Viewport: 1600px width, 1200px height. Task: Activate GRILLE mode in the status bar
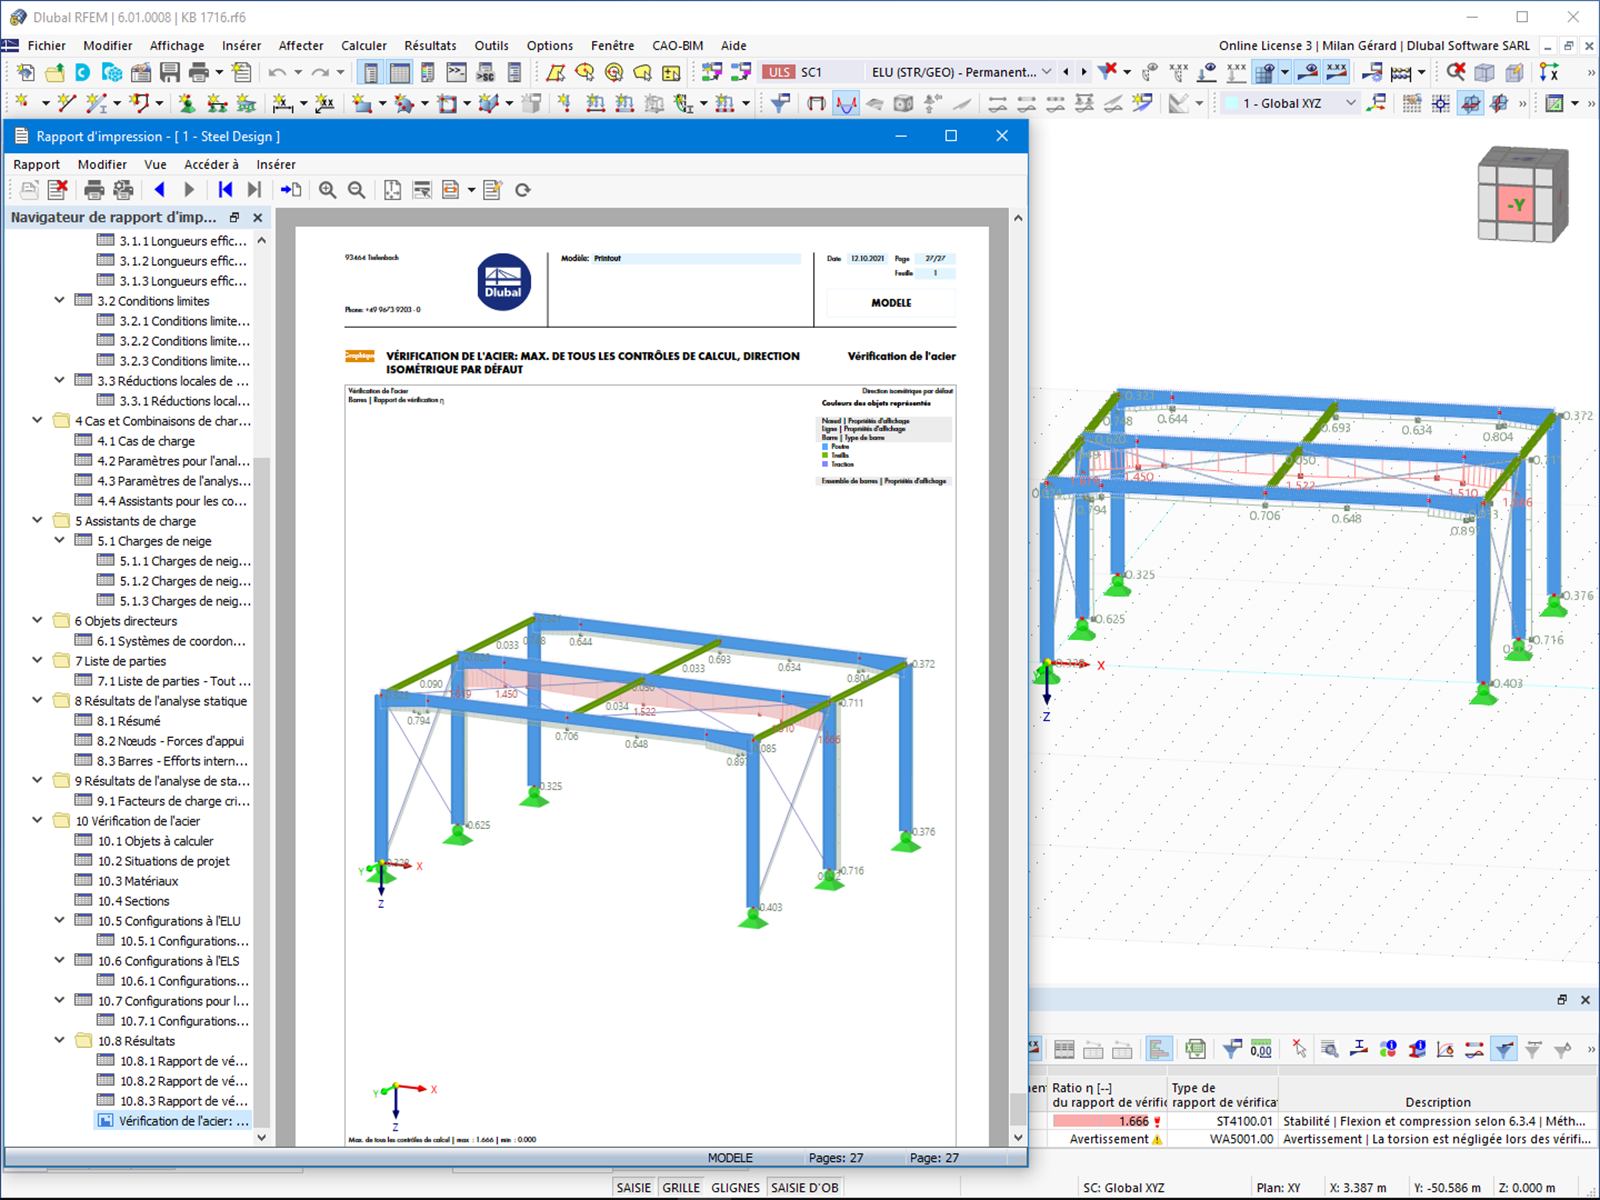coord(681,1187)
